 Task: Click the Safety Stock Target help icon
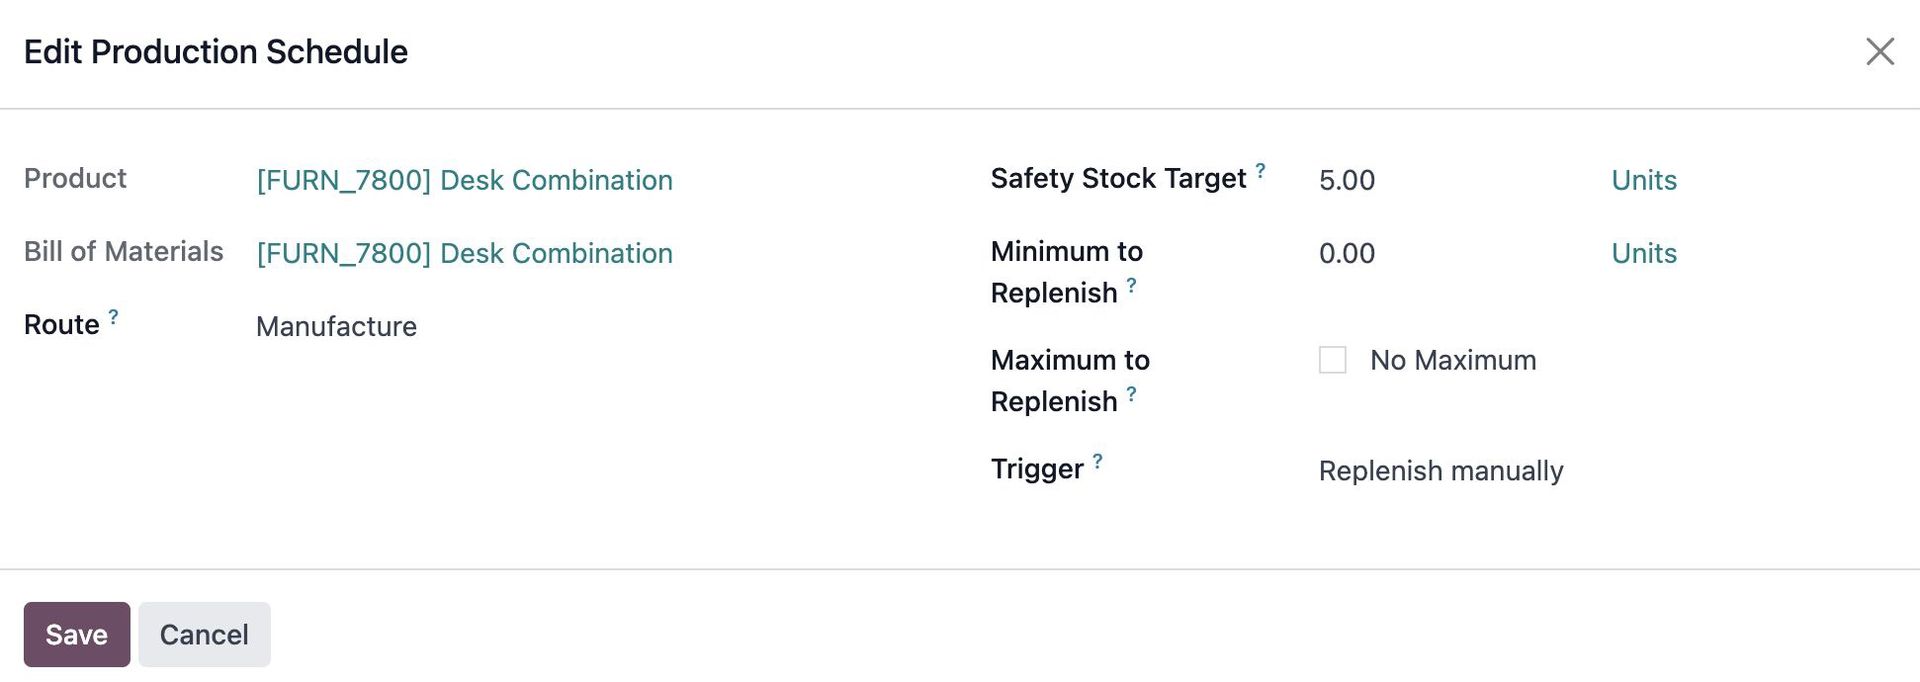coord(1260,171)
